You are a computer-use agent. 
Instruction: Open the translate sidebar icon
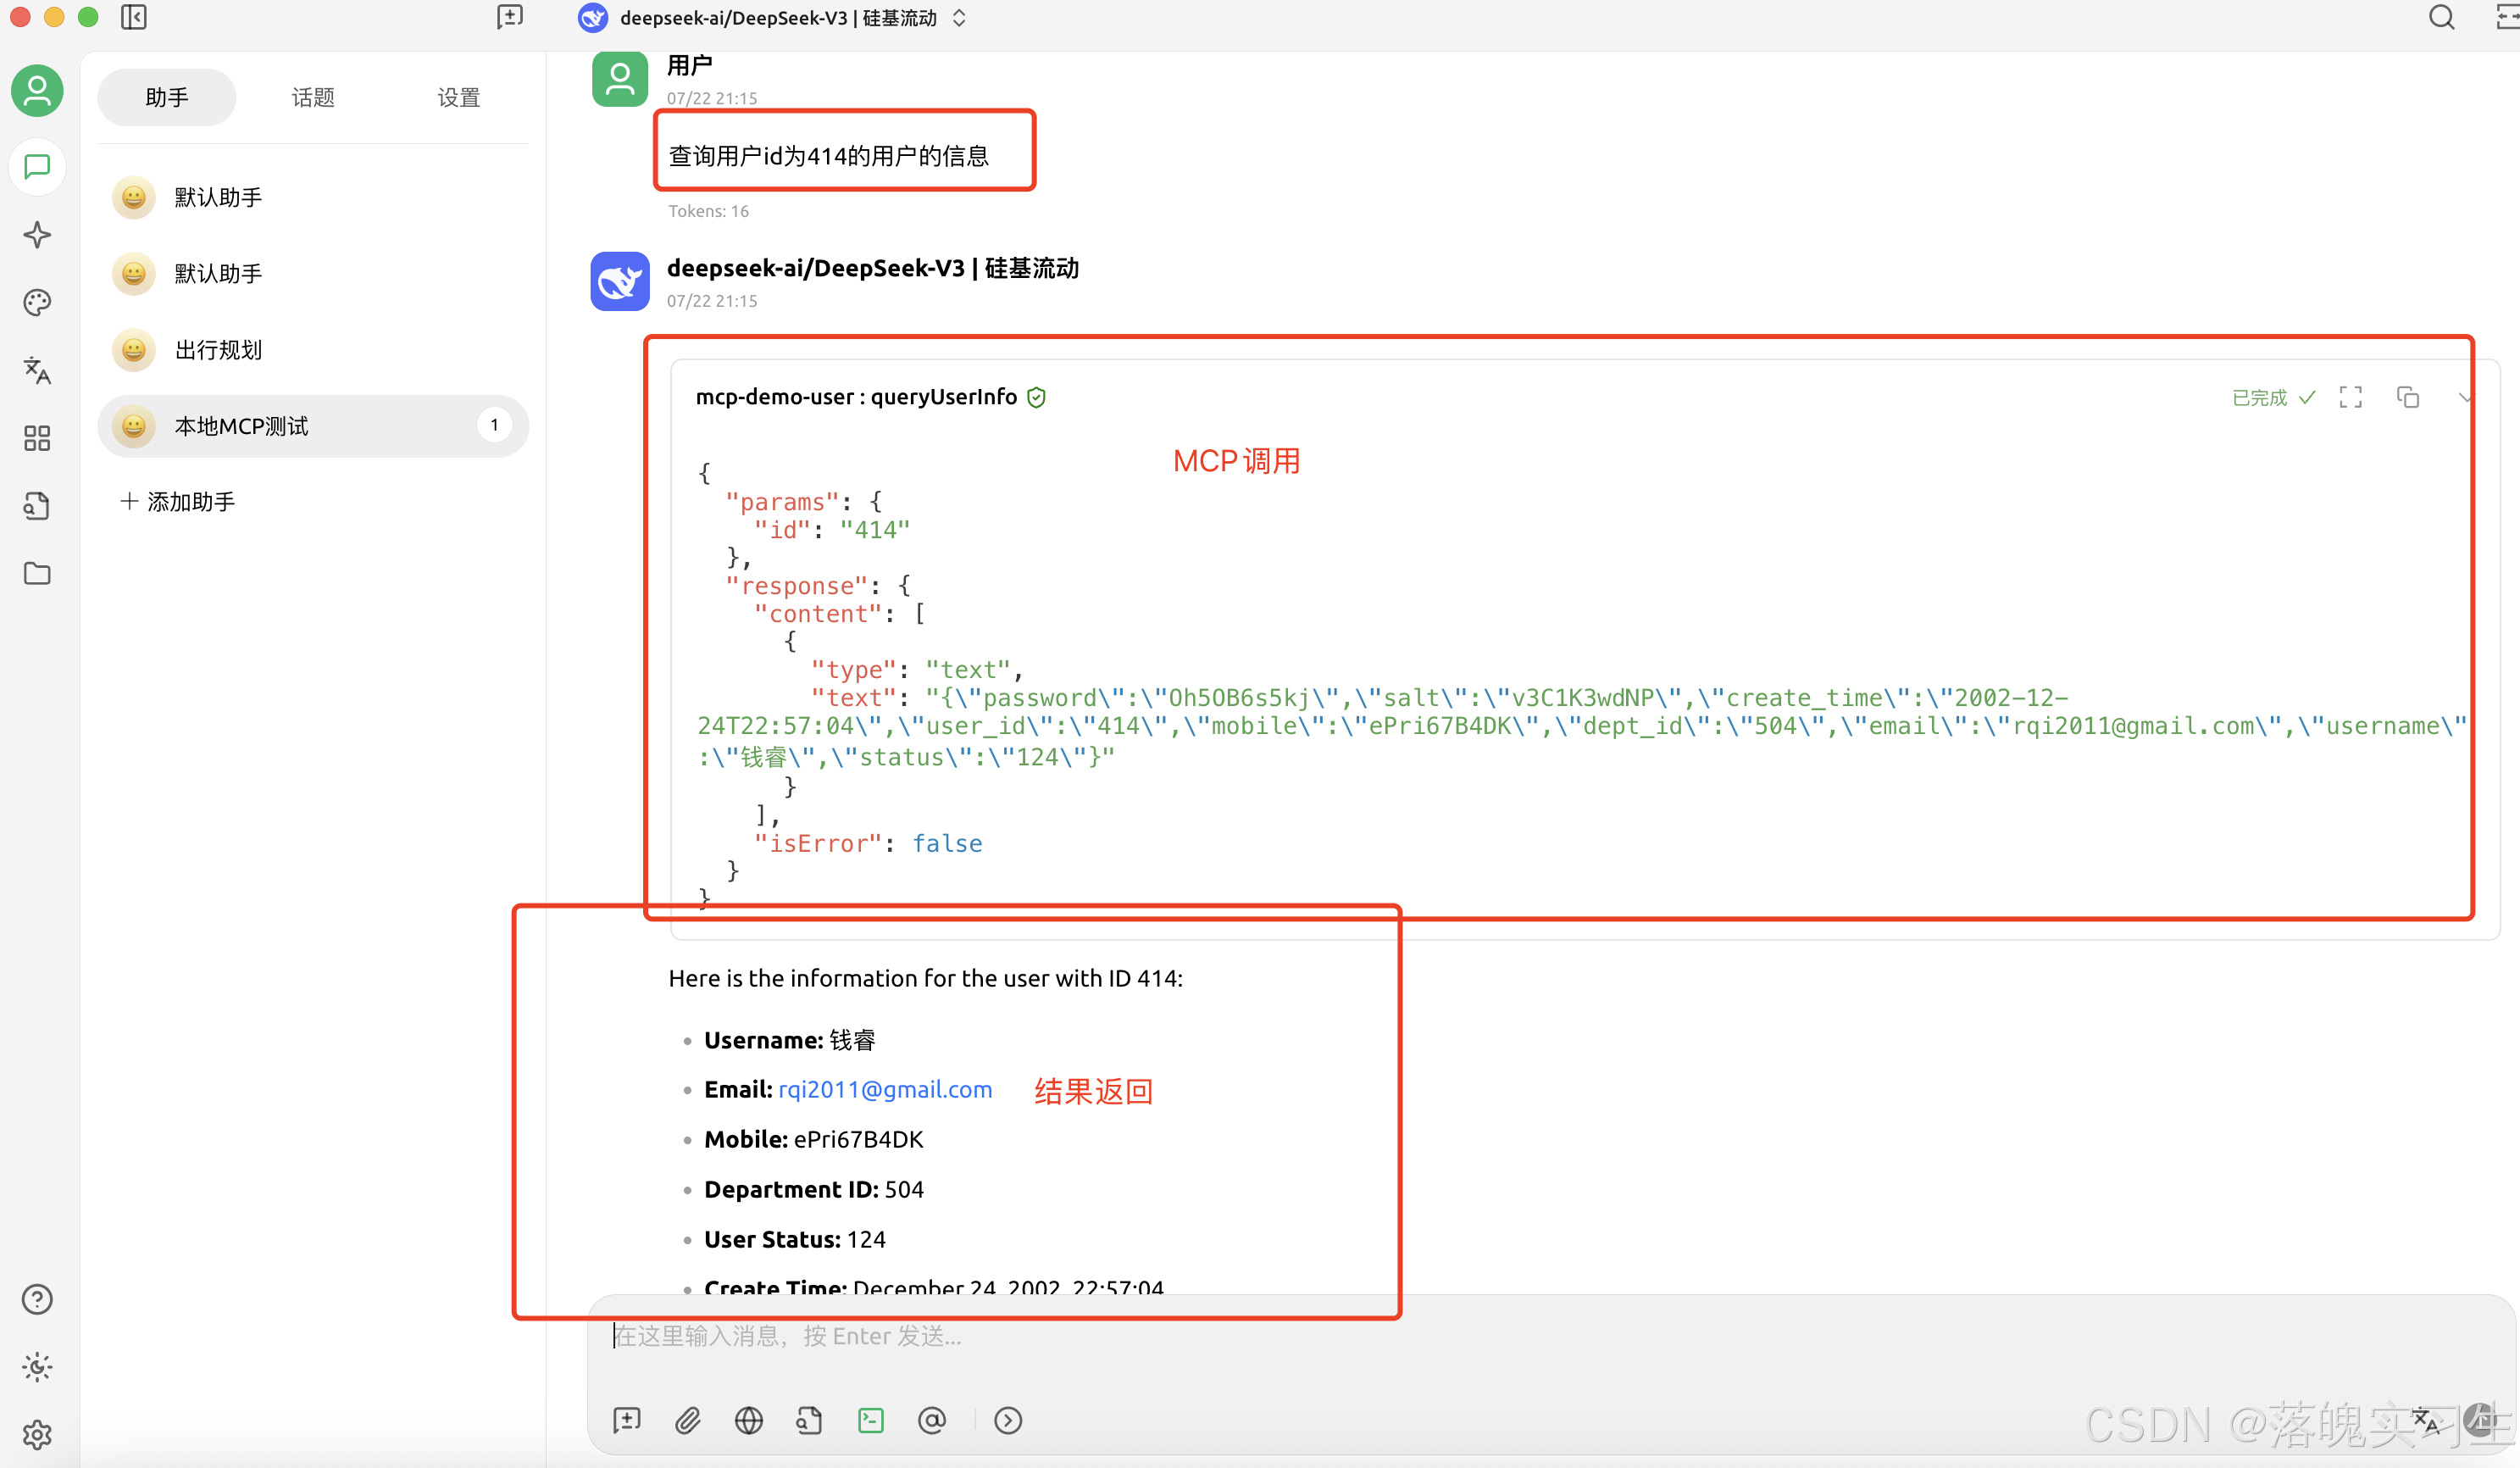[37, 370]
